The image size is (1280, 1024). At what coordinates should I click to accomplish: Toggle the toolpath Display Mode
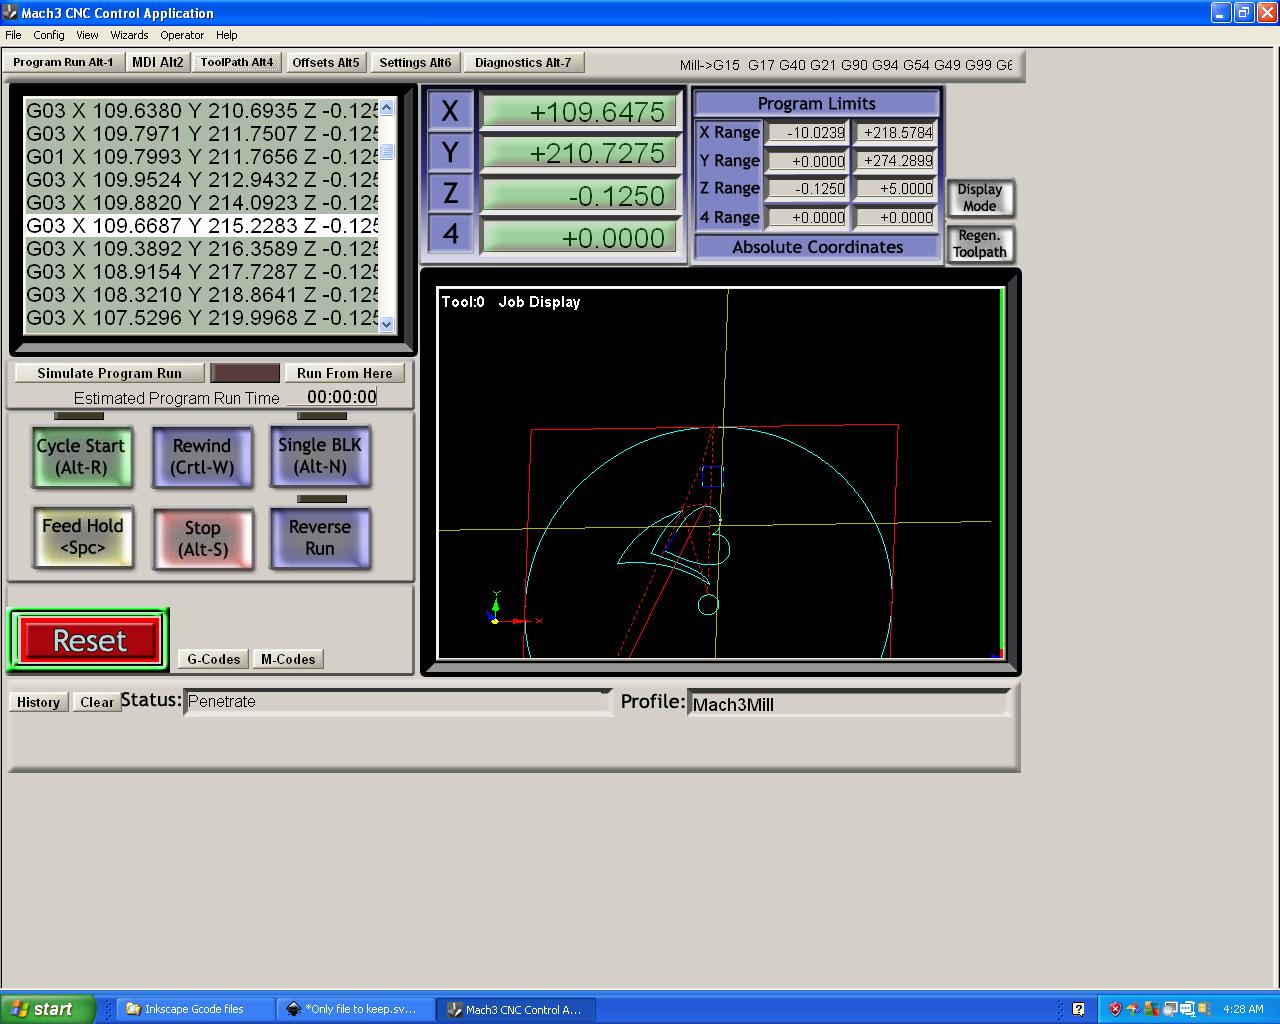[980, 197]
